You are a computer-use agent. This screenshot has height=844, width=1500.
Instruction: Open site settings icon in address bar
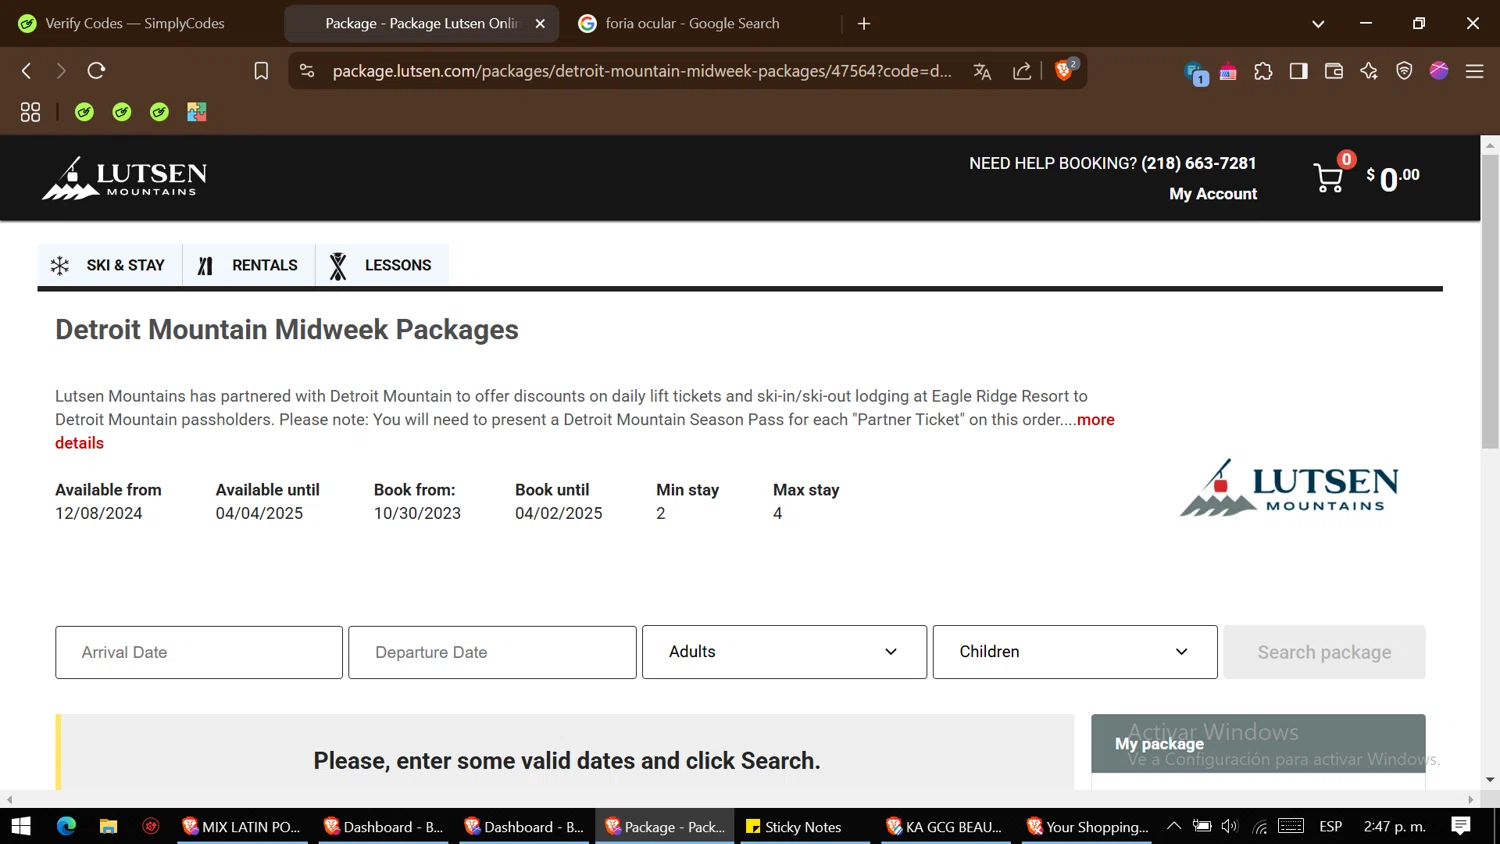[x=307, y=71]
